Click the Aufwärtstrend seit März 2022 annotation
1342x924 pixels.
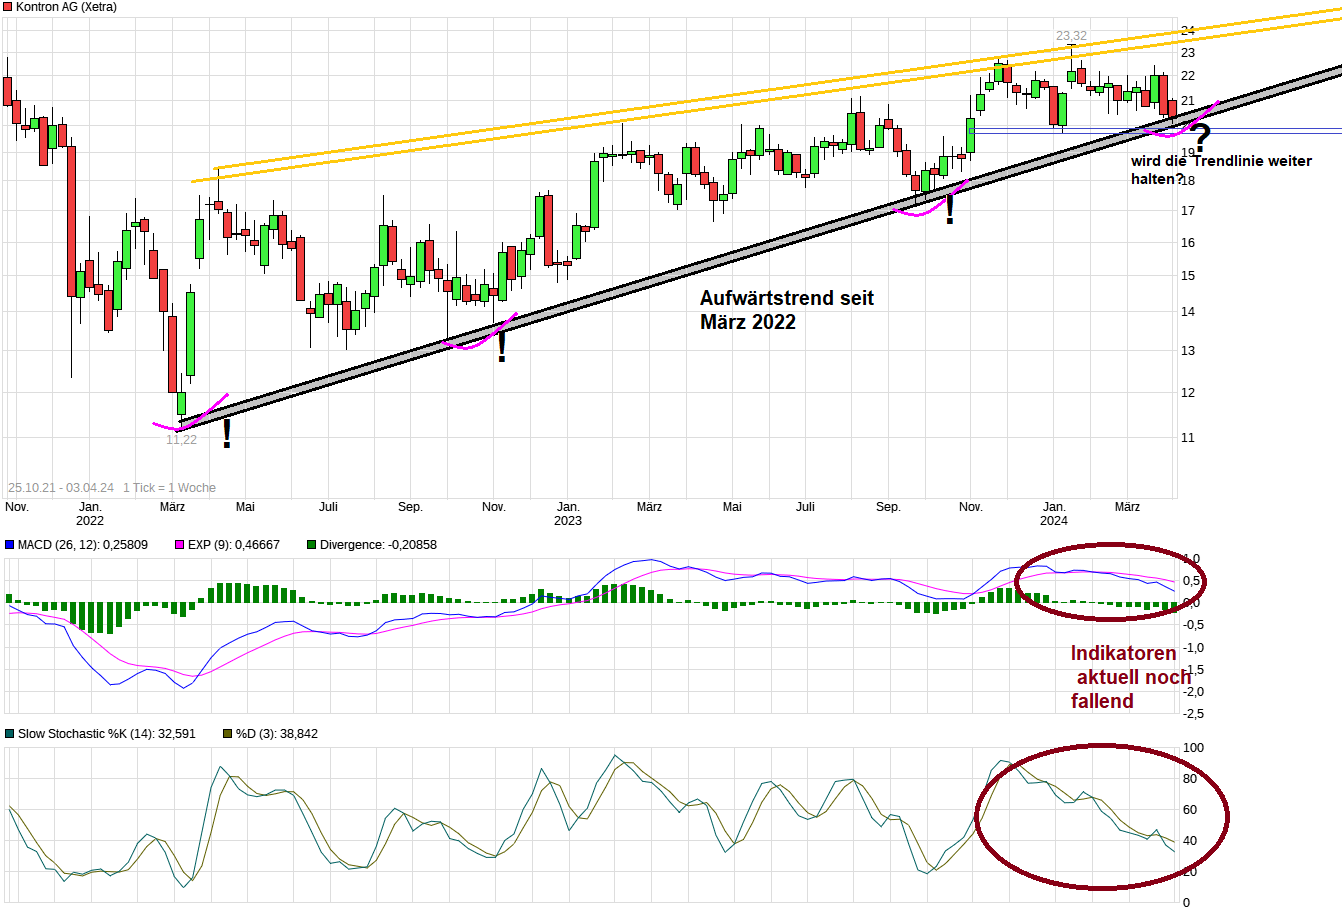click(786, 310)
